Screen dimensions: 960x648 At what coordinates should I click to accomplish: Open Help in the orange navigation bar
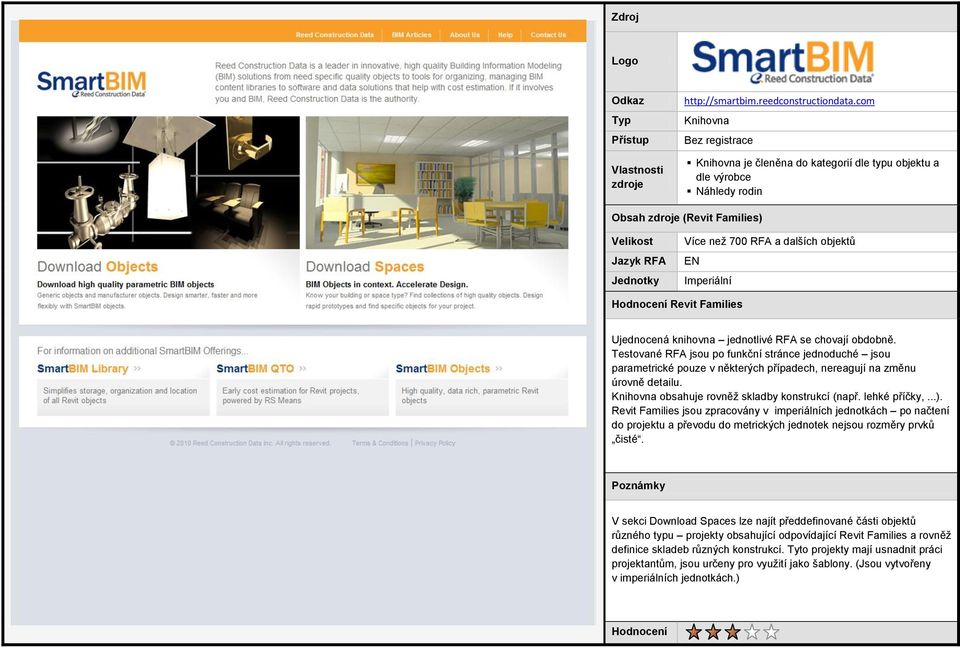coord(505,35)
